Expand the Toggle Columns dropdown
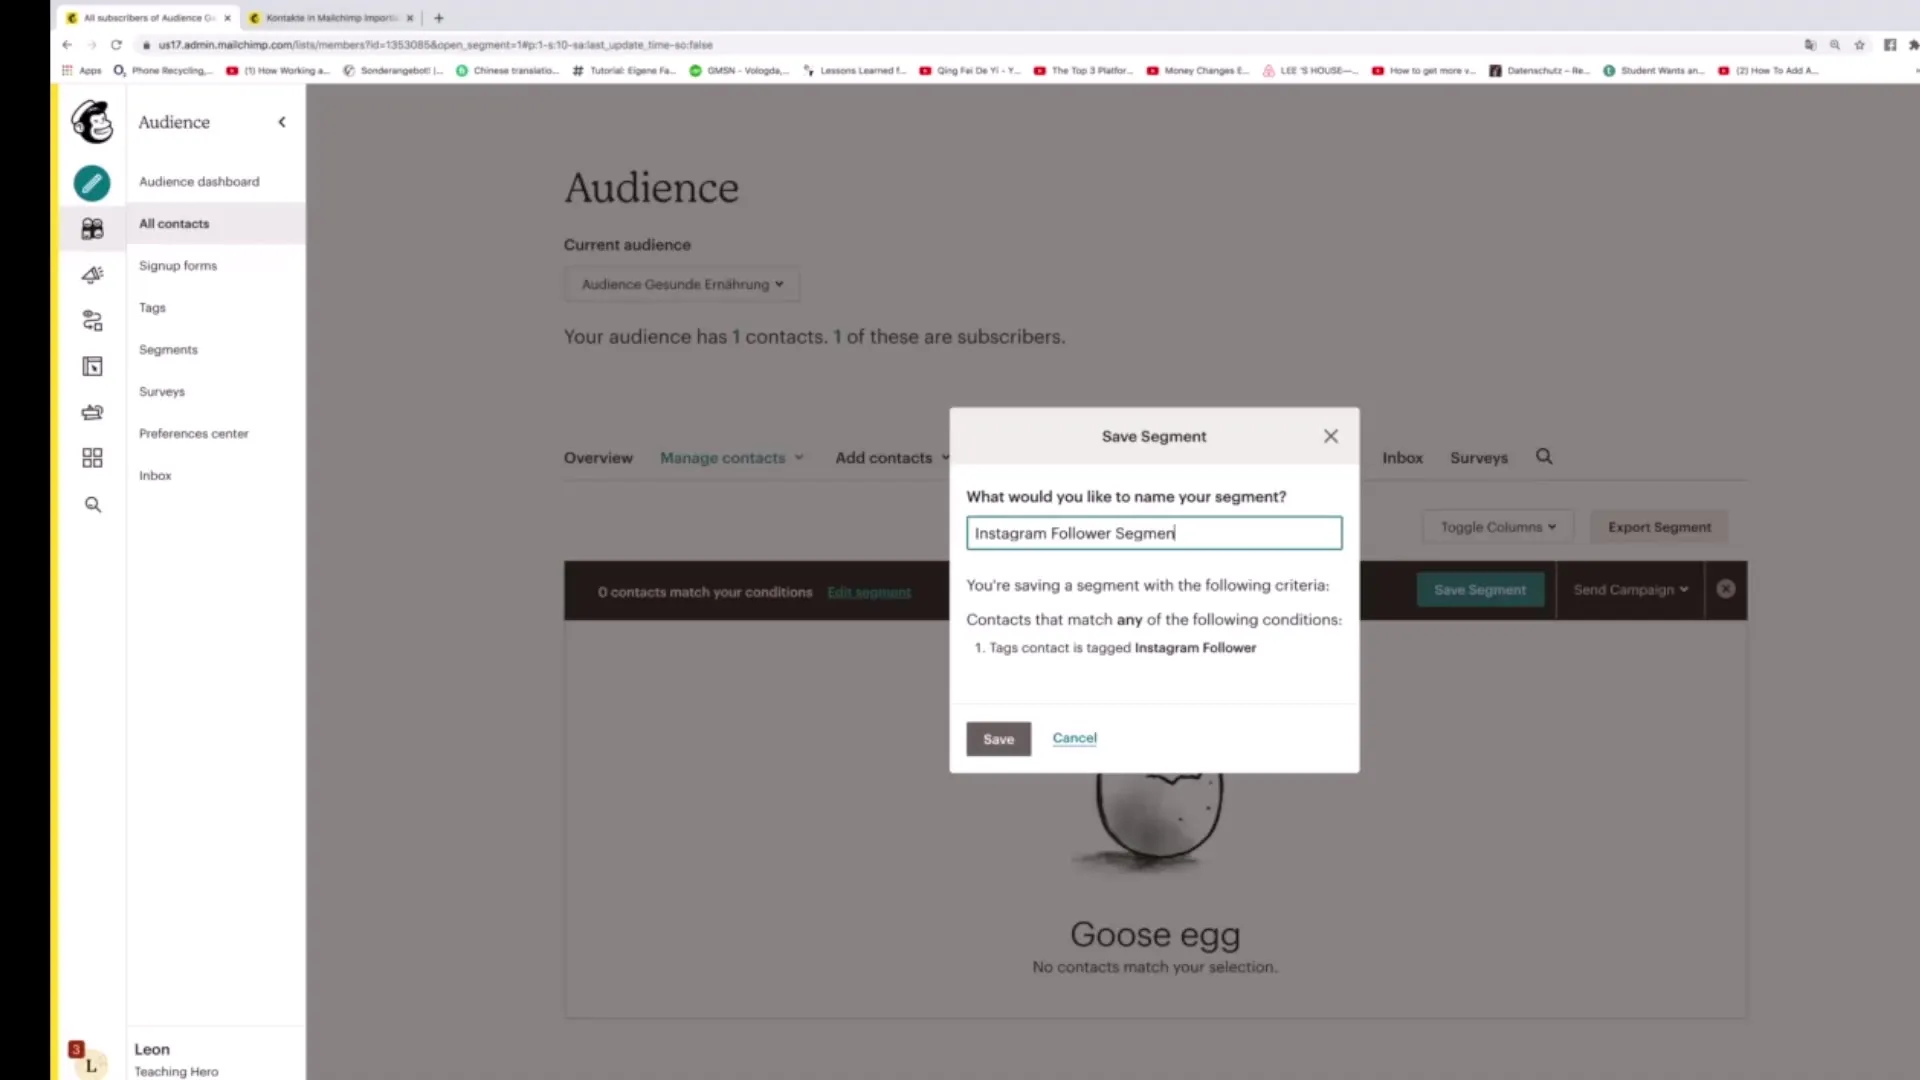1920x1080 pixels. pos(1498,527)
